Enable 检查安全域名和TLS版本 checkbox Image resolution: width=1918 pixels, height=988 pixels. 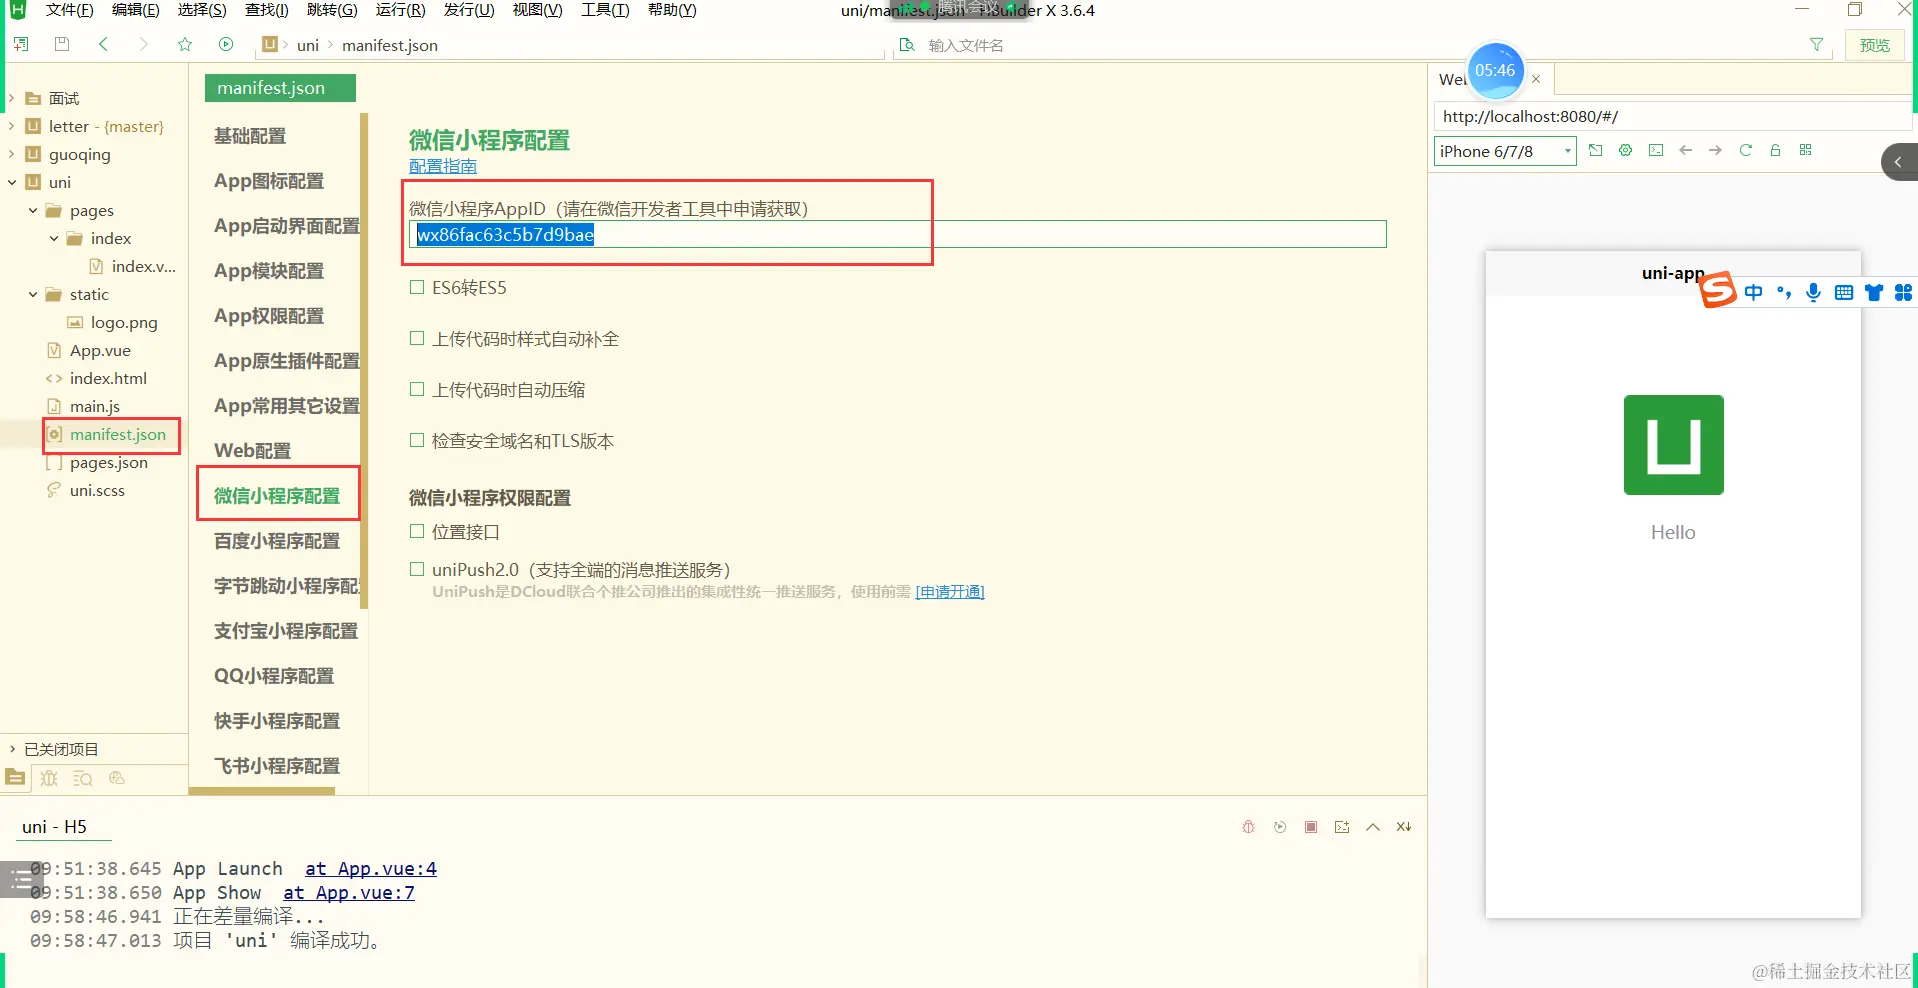click(417, 440)
